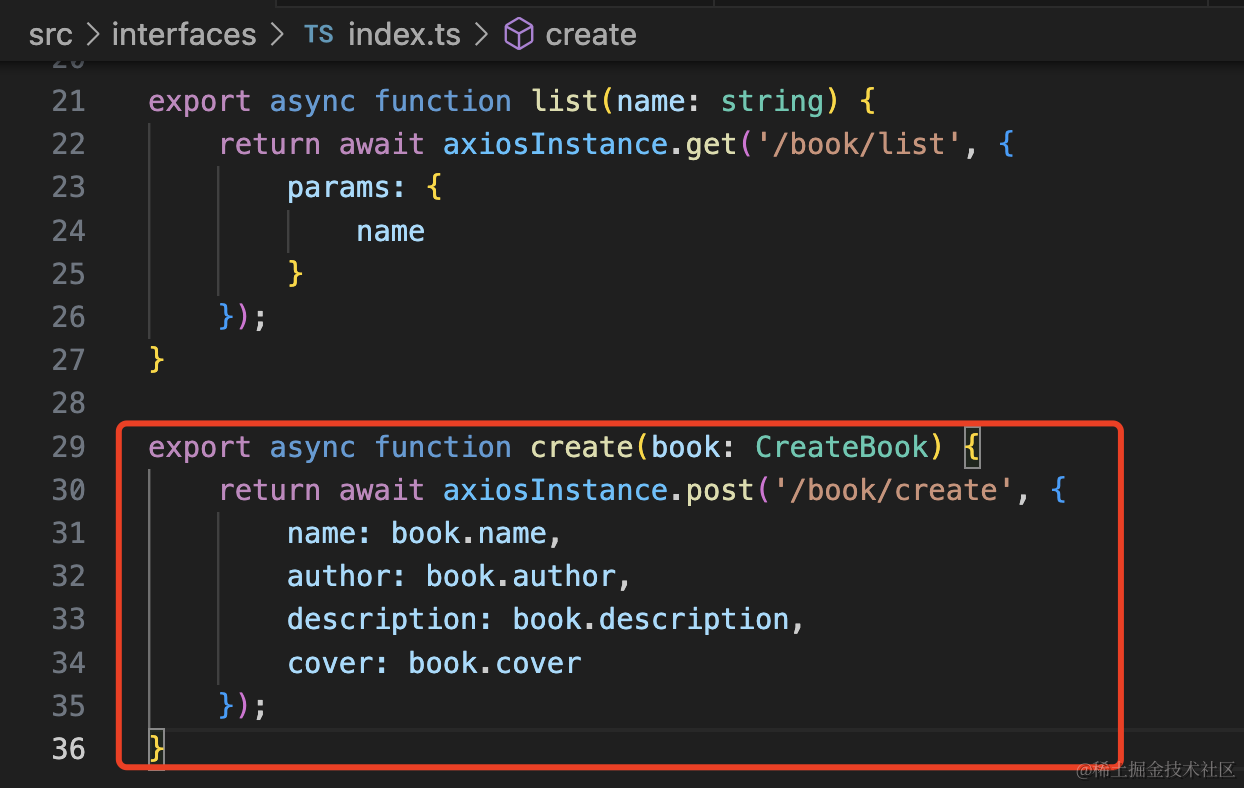This screenshot has width=1244, height=788.
Task: Click the create function name on line 29
Action: (x=582, y=447)
